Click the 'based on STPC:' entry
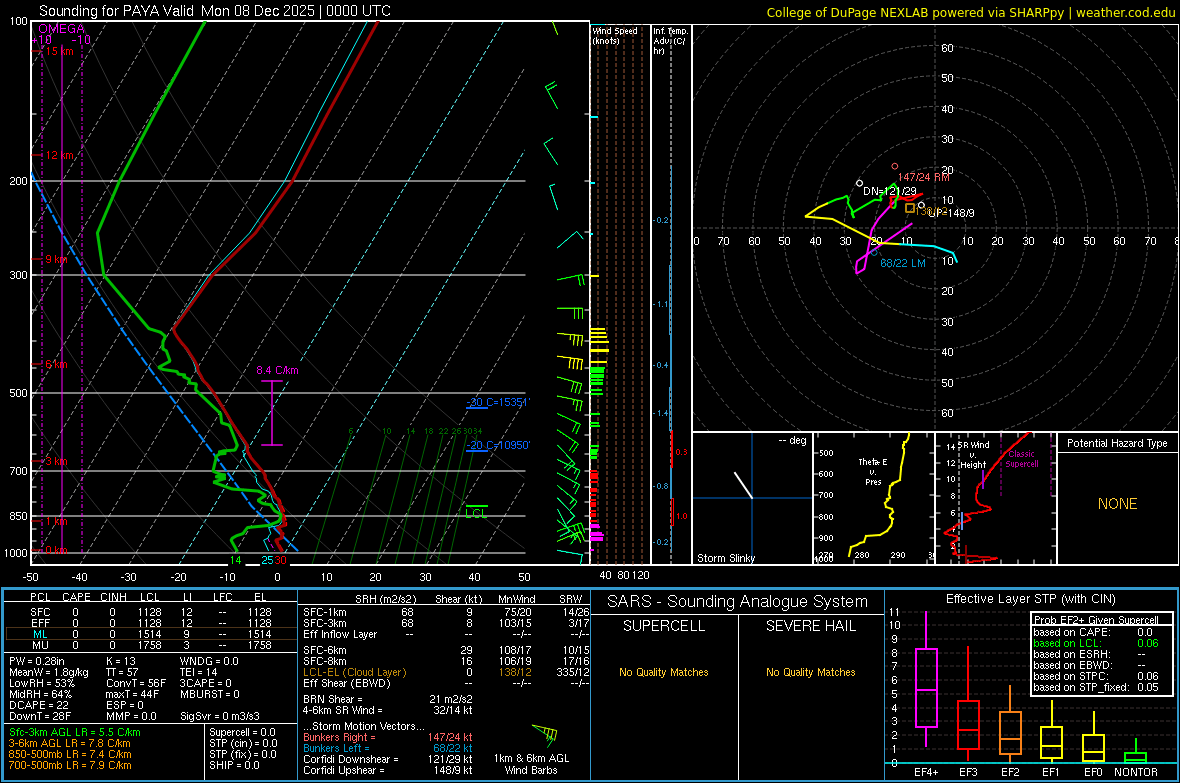This screenshot has height=783, width=1180. coord(1096,676)
